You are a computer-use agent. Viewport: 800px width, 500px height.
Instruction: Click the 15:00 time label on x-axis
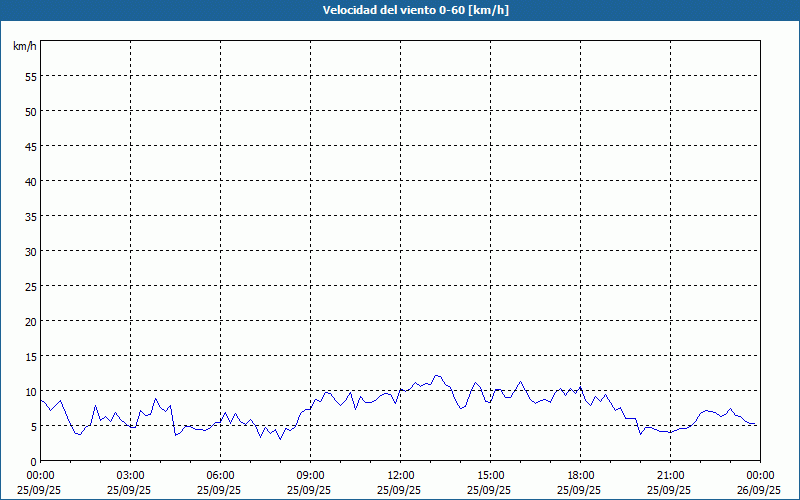[x=490, y=475]
